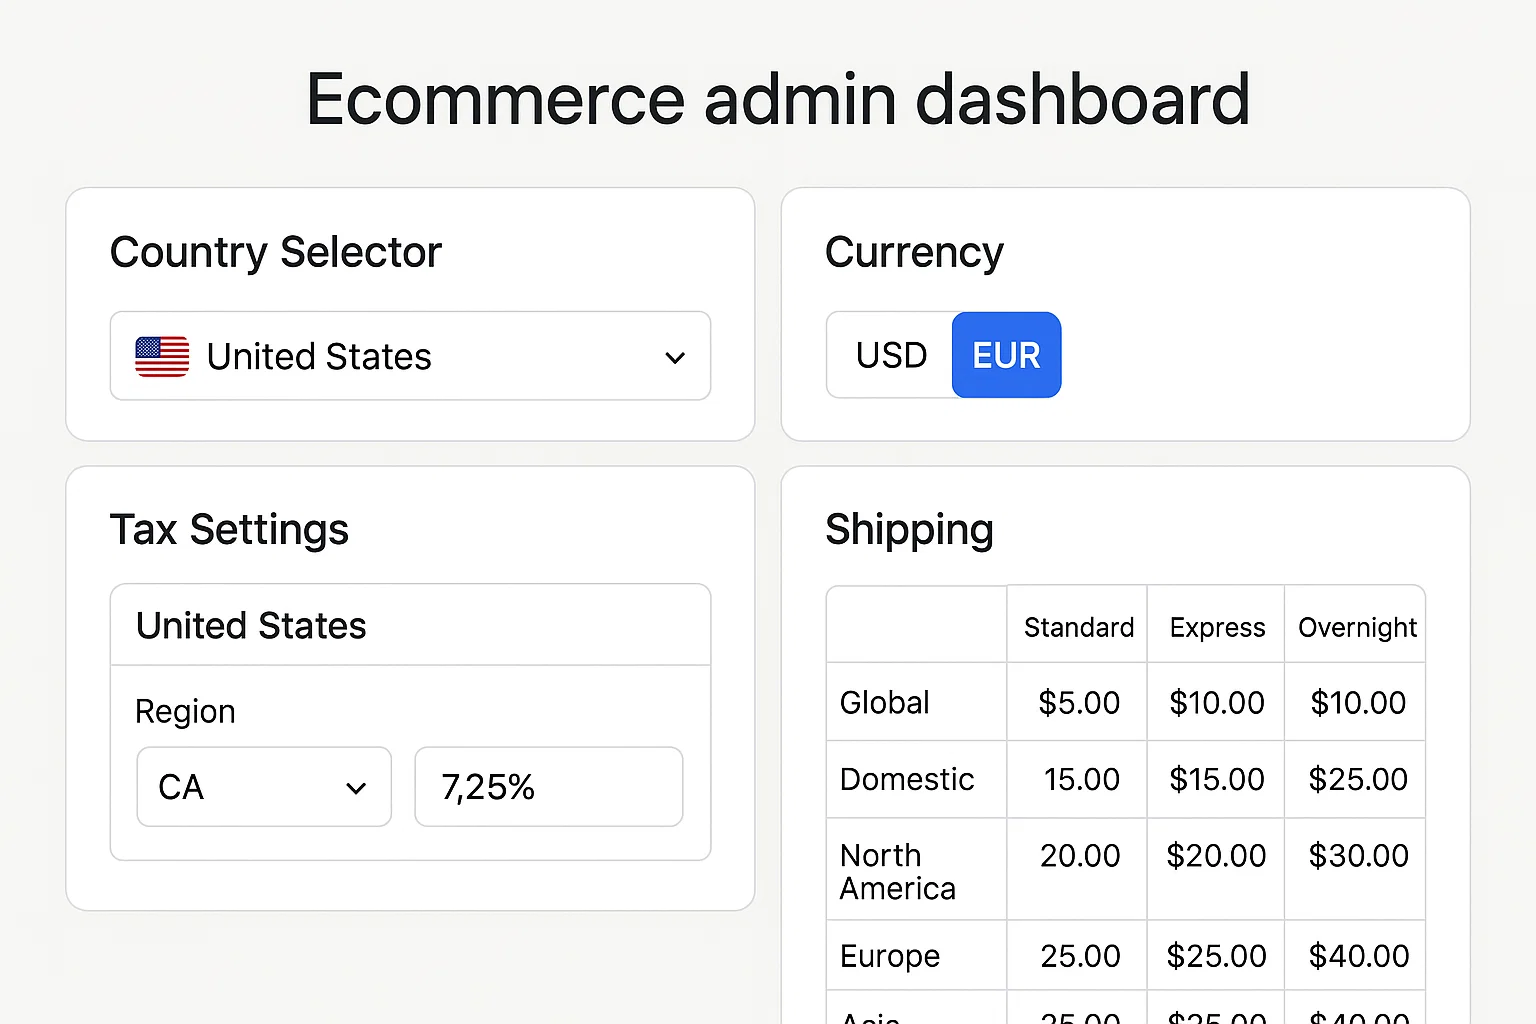
Task: Click Global Express rate $10.00 cell
Action: (1216, 702)
